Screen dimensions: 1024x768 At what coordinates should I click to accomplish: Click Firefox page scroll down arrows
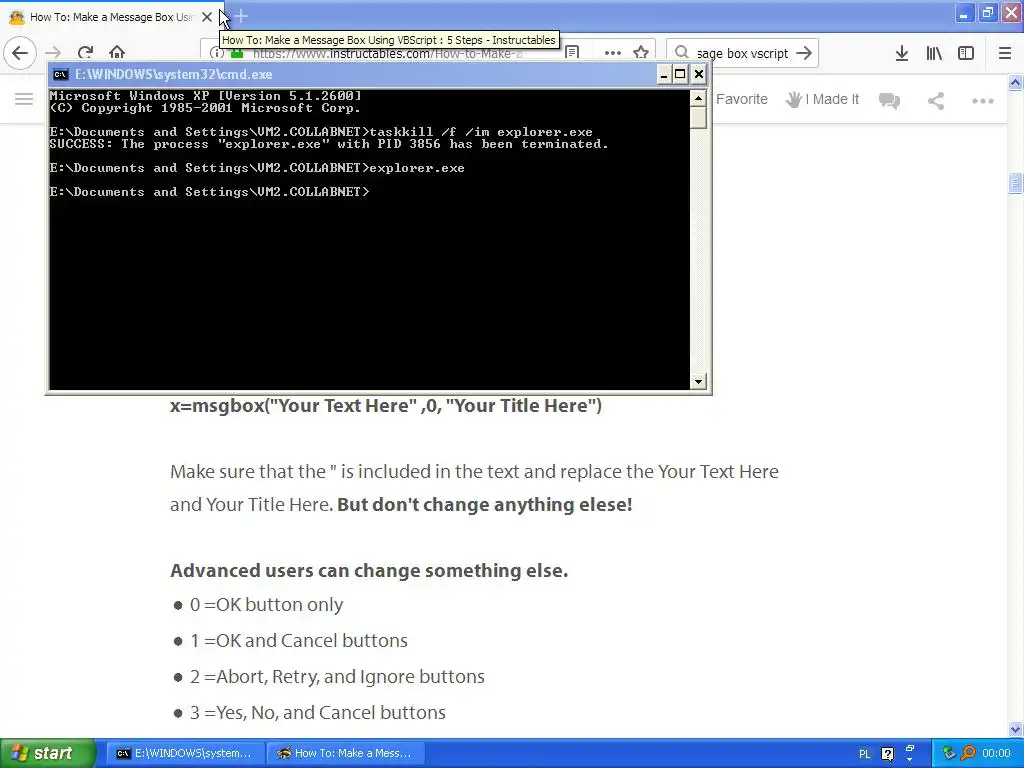click(1015, 729)
